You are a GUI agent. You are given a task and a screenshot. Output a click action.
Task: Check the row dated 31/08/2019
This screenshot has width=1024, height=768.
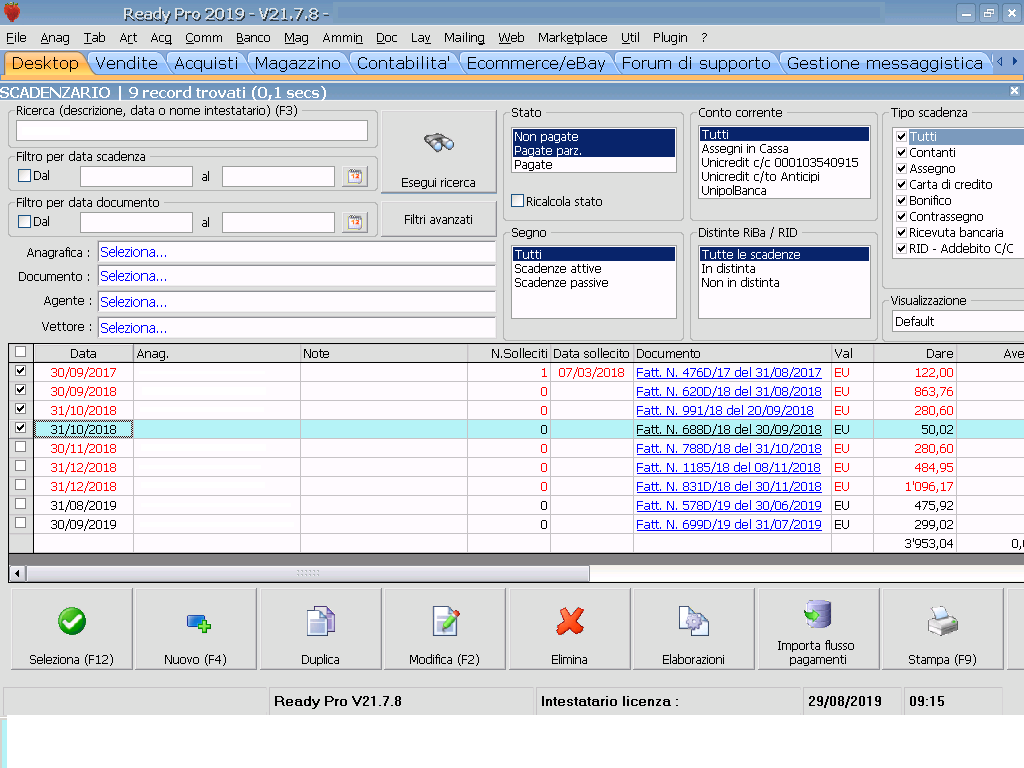(21, 504)
